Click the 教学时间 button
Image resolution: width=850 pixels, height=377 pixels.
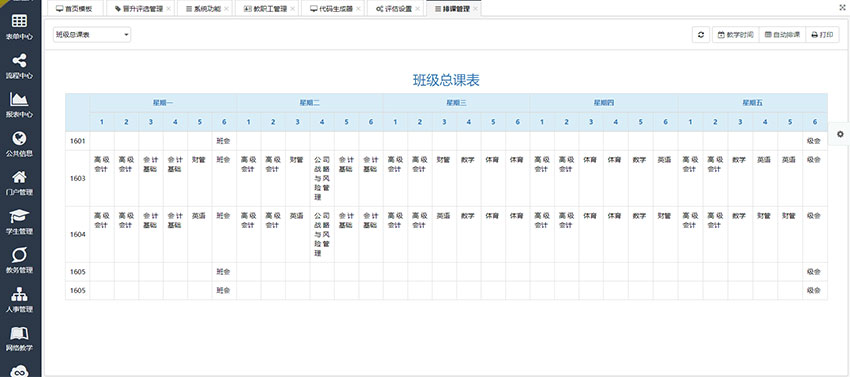click(736, 35)
